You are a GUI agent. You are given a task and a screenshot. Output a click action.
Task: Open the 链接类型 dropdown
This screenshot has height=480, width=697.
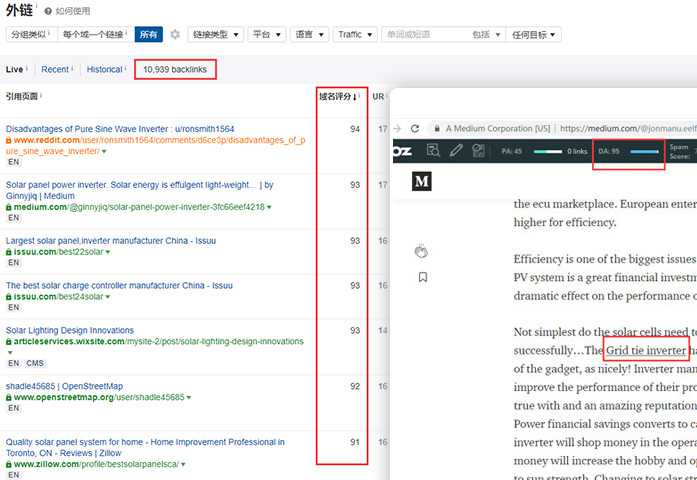pyautogui.click(x=216, y=34)
